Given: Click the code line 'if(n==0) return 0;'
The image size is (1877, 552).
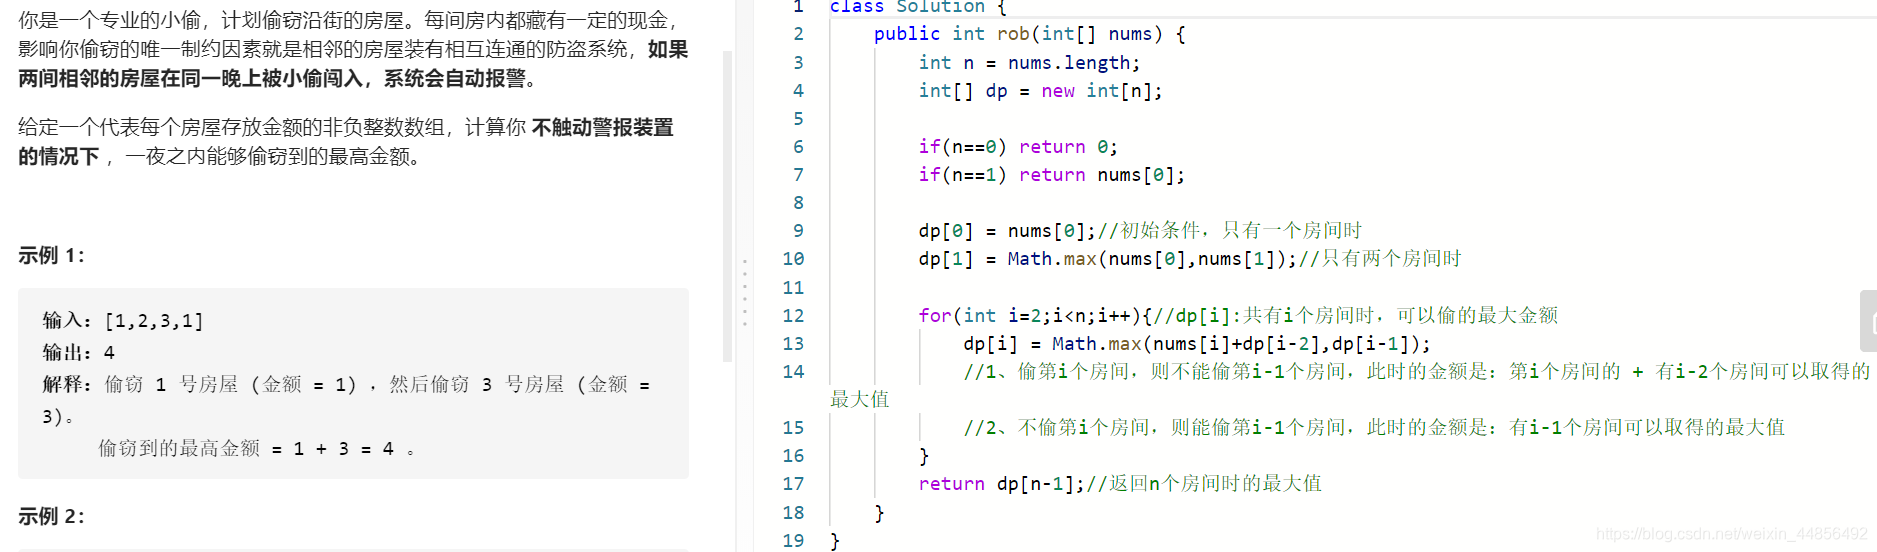Looking at the screenshot, I should (x=1018, y=147).
